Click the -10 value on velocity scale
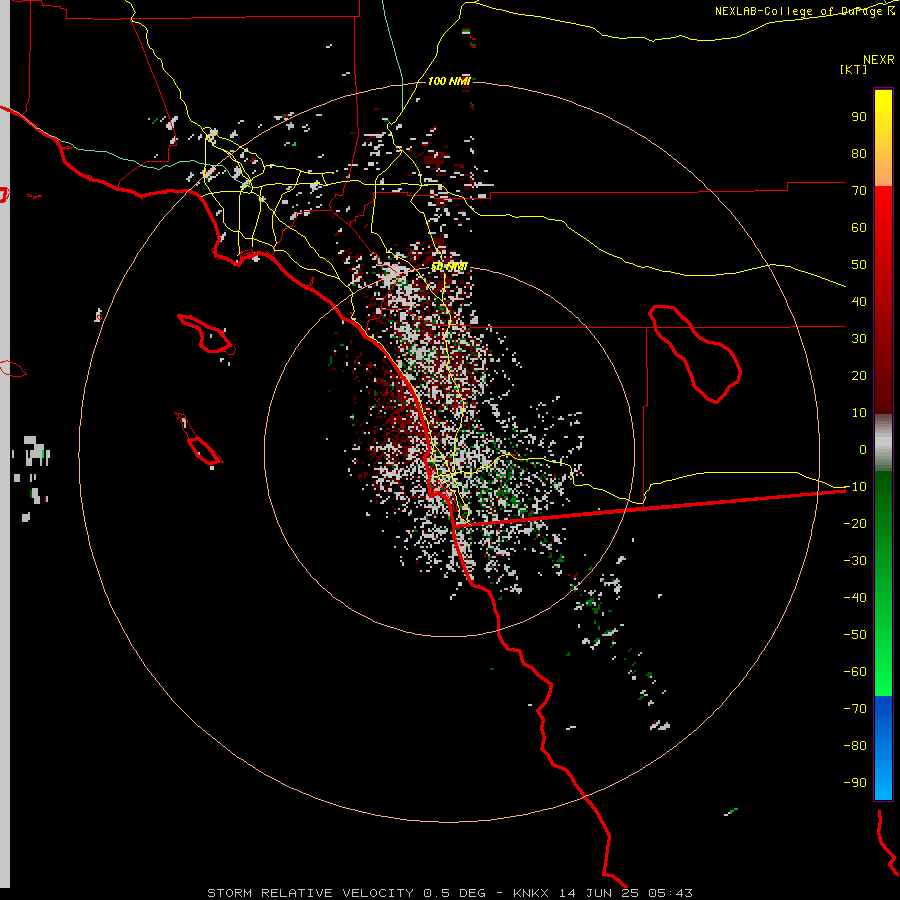 pyautogui.click(x=855, y=487)
